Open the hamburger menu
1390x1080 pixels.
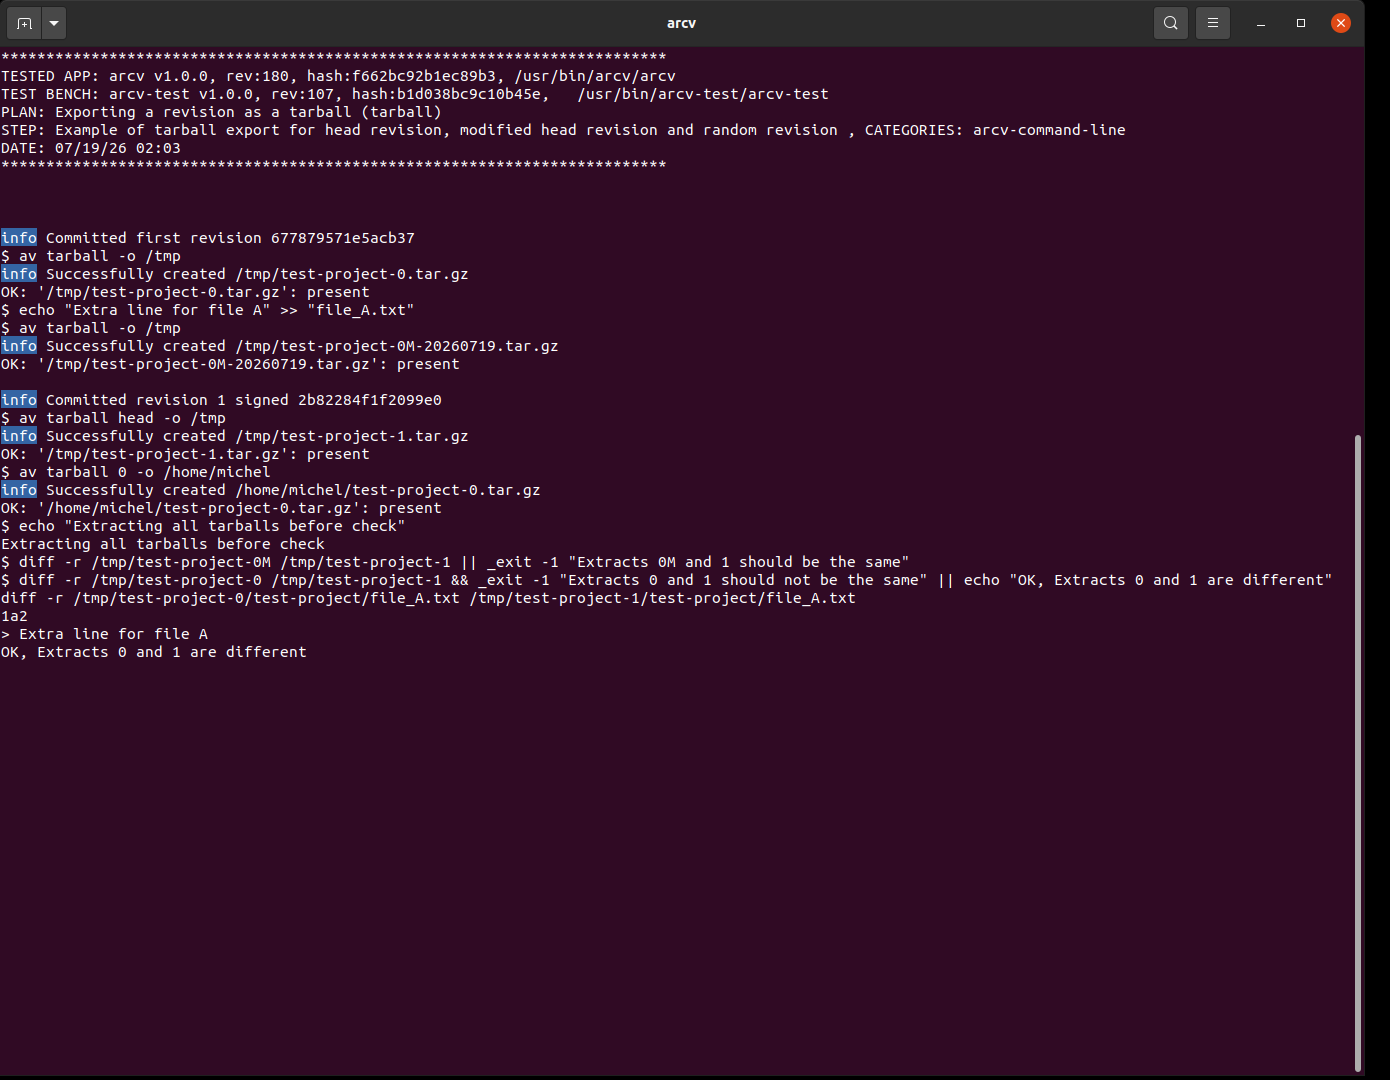1213,23
